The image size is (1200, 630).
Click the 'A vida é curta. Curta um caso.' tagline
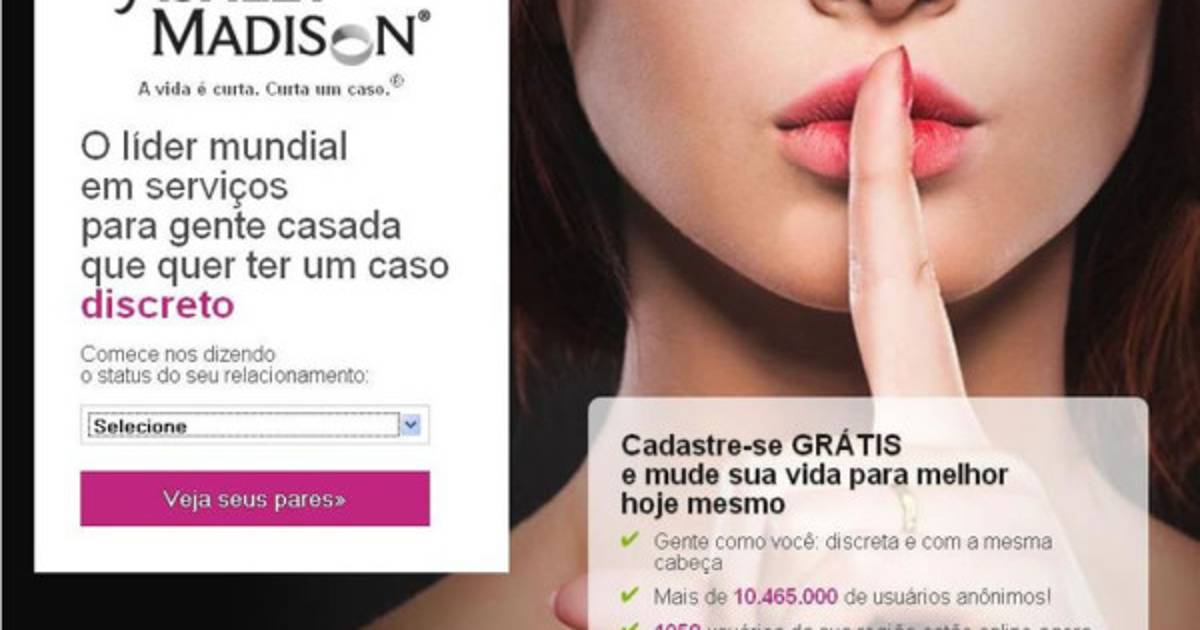coord(264,88)
